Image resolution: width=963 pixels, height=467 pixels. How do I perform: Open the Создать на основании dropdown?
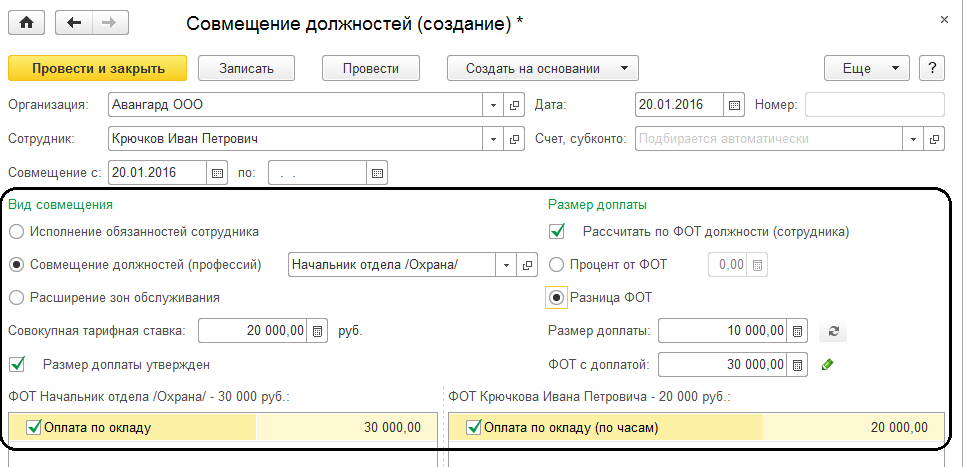pos(623,69)
